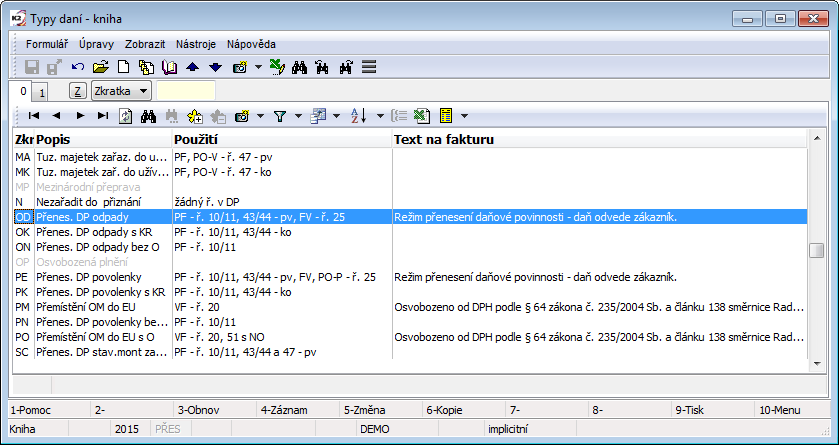
Task: Click the copy record pages icon
Action: tap(146, 67)
